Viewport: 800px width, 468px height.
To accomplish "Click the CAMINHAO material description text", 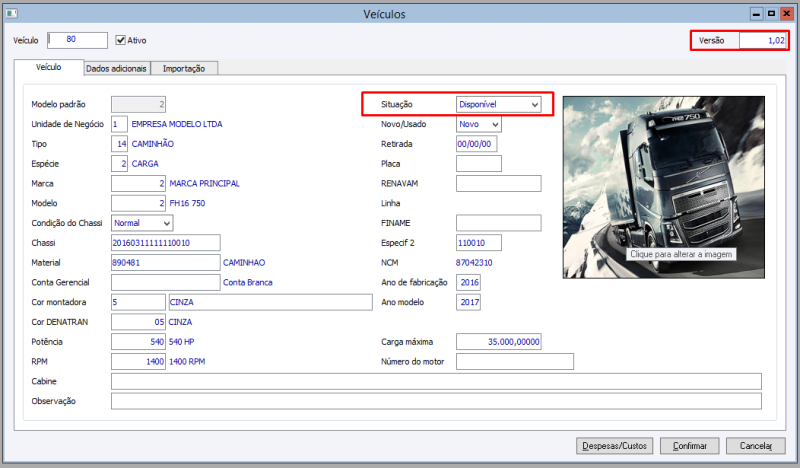I will click(x=244, y=263).
